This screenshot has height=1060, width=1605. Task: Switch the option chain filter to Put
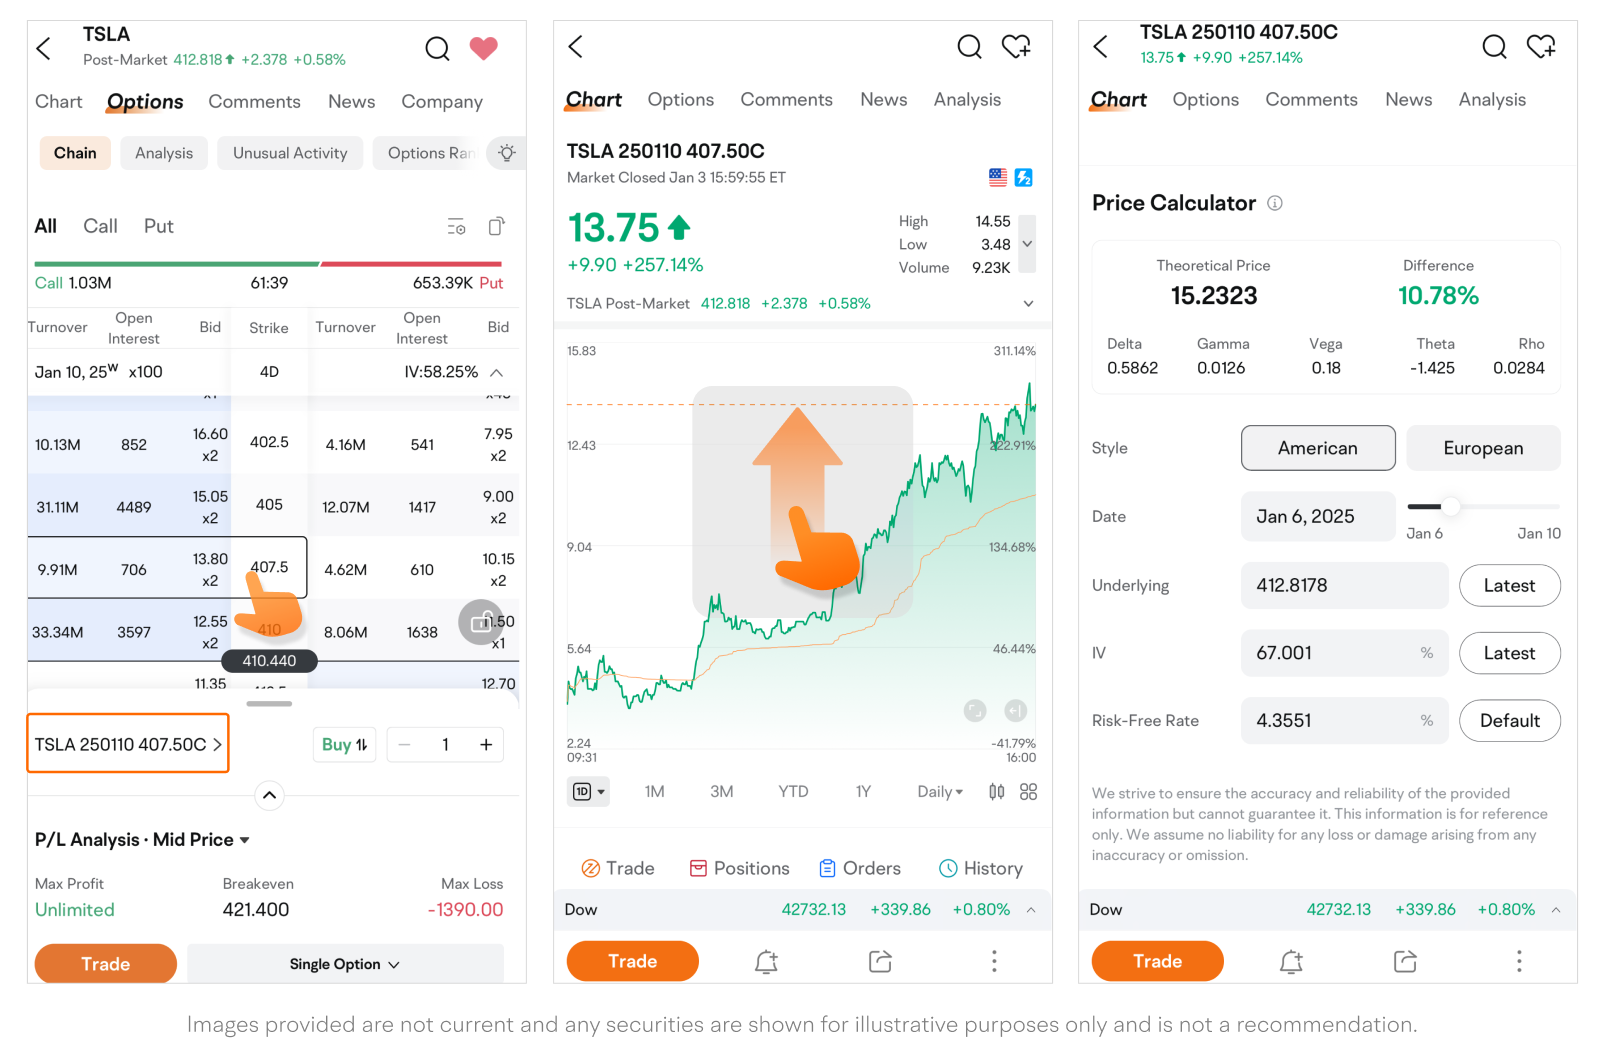(x=158, y=226)
